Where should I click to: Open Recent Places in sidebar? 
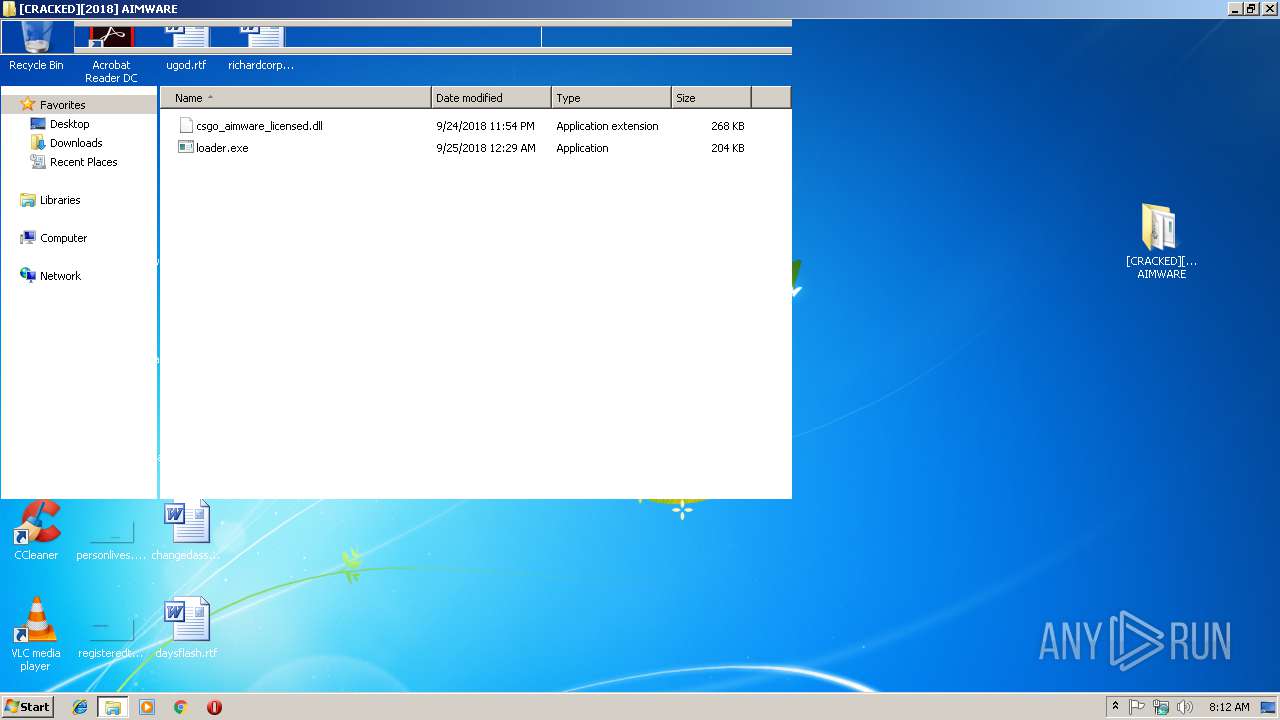[x=83, y=162]
